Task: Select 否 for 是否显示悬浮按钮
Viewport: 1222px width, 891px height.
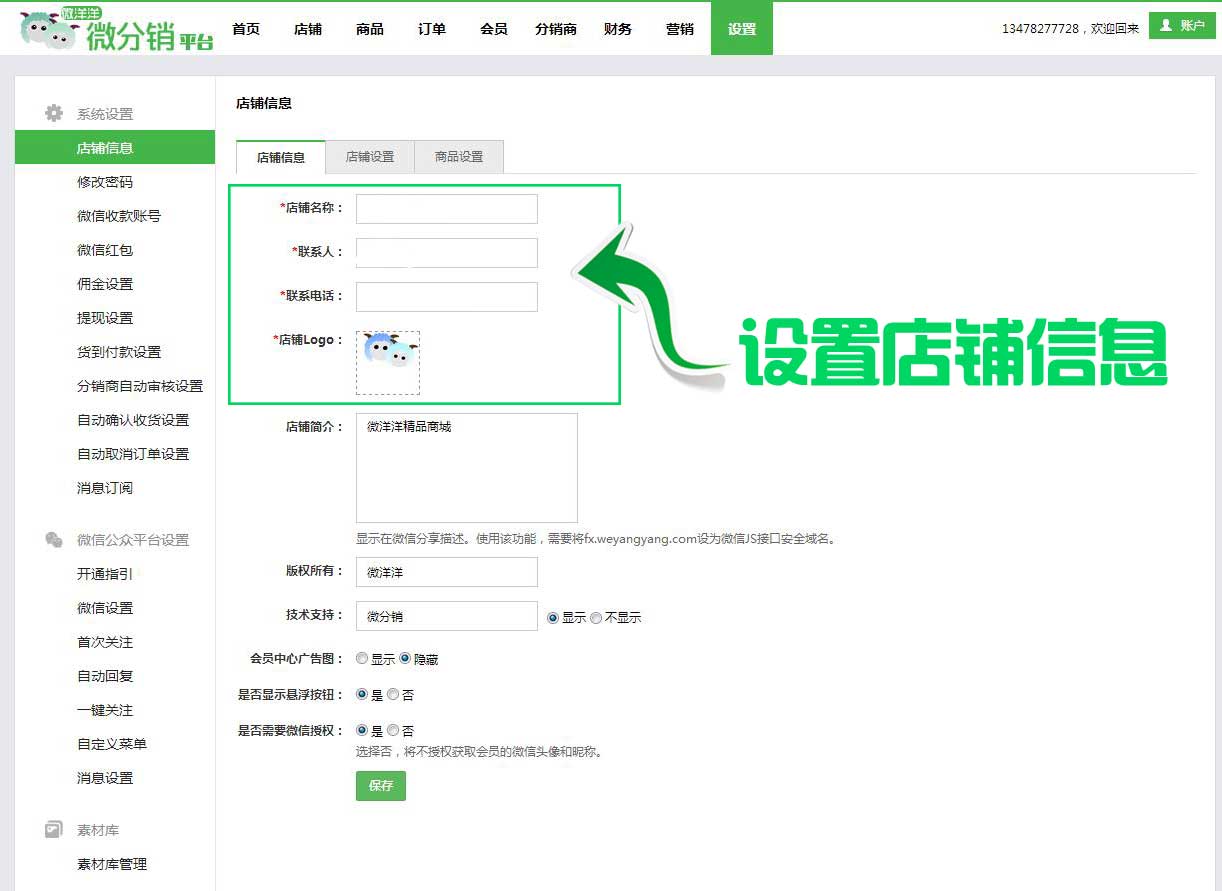Action: pyautogui.click(x=393, y=694)
